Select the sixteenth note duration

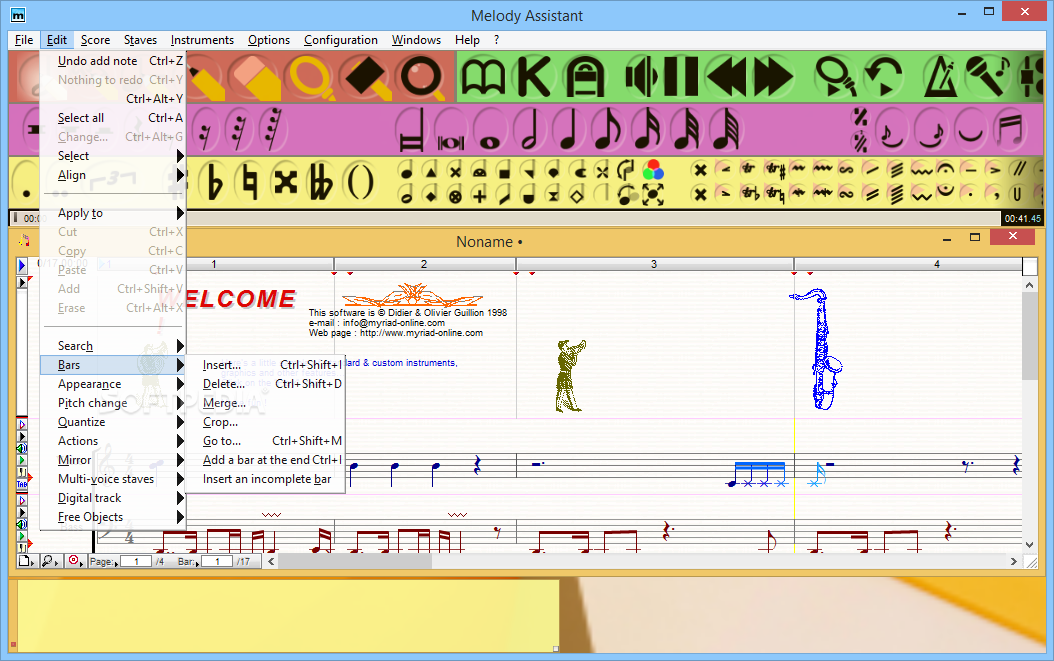tap(647, 130)
